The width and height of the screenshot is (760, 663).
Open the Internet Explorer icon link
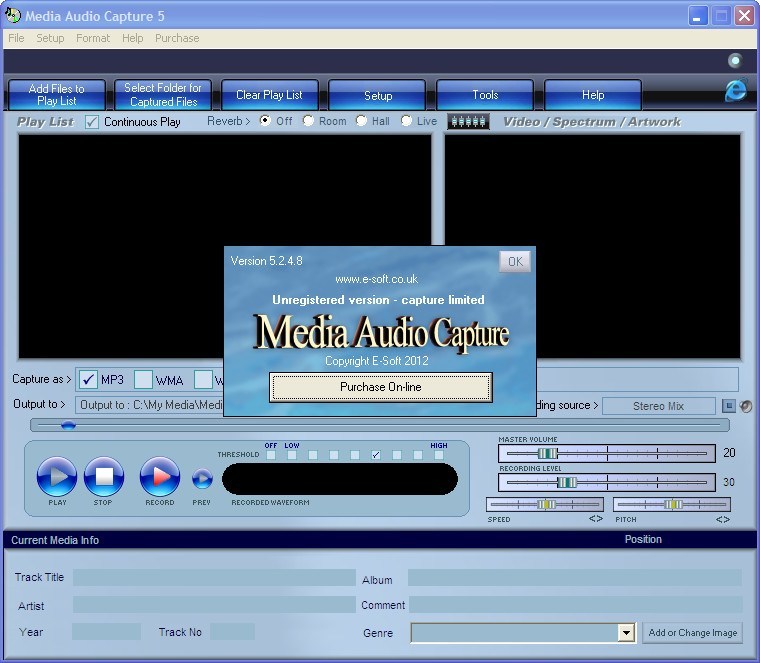[736, 90]
